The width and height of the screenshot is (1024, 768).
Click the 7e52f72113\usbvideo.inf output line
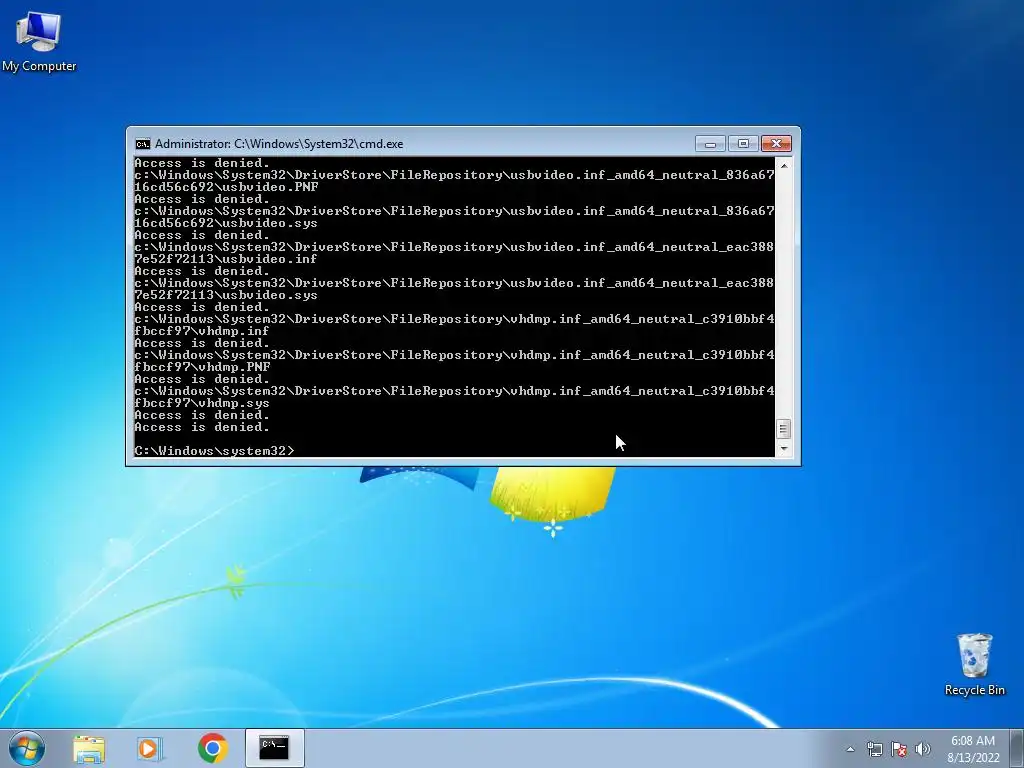[225, 259]
